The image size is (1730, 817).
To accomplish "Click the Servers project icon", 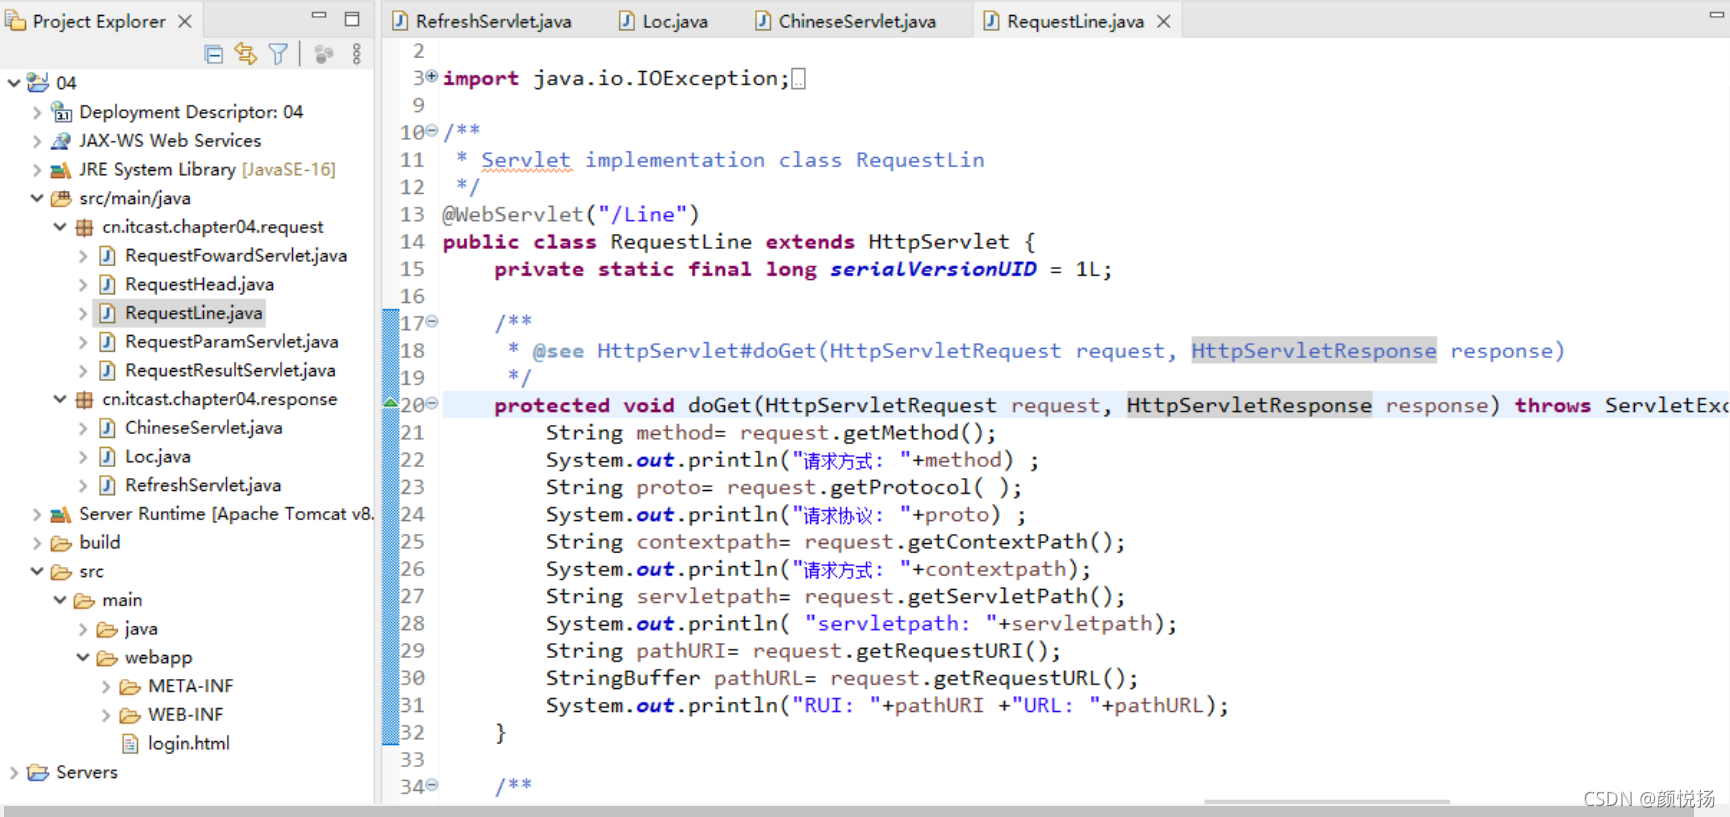I will pyautogui.click(x=38, y=772).
